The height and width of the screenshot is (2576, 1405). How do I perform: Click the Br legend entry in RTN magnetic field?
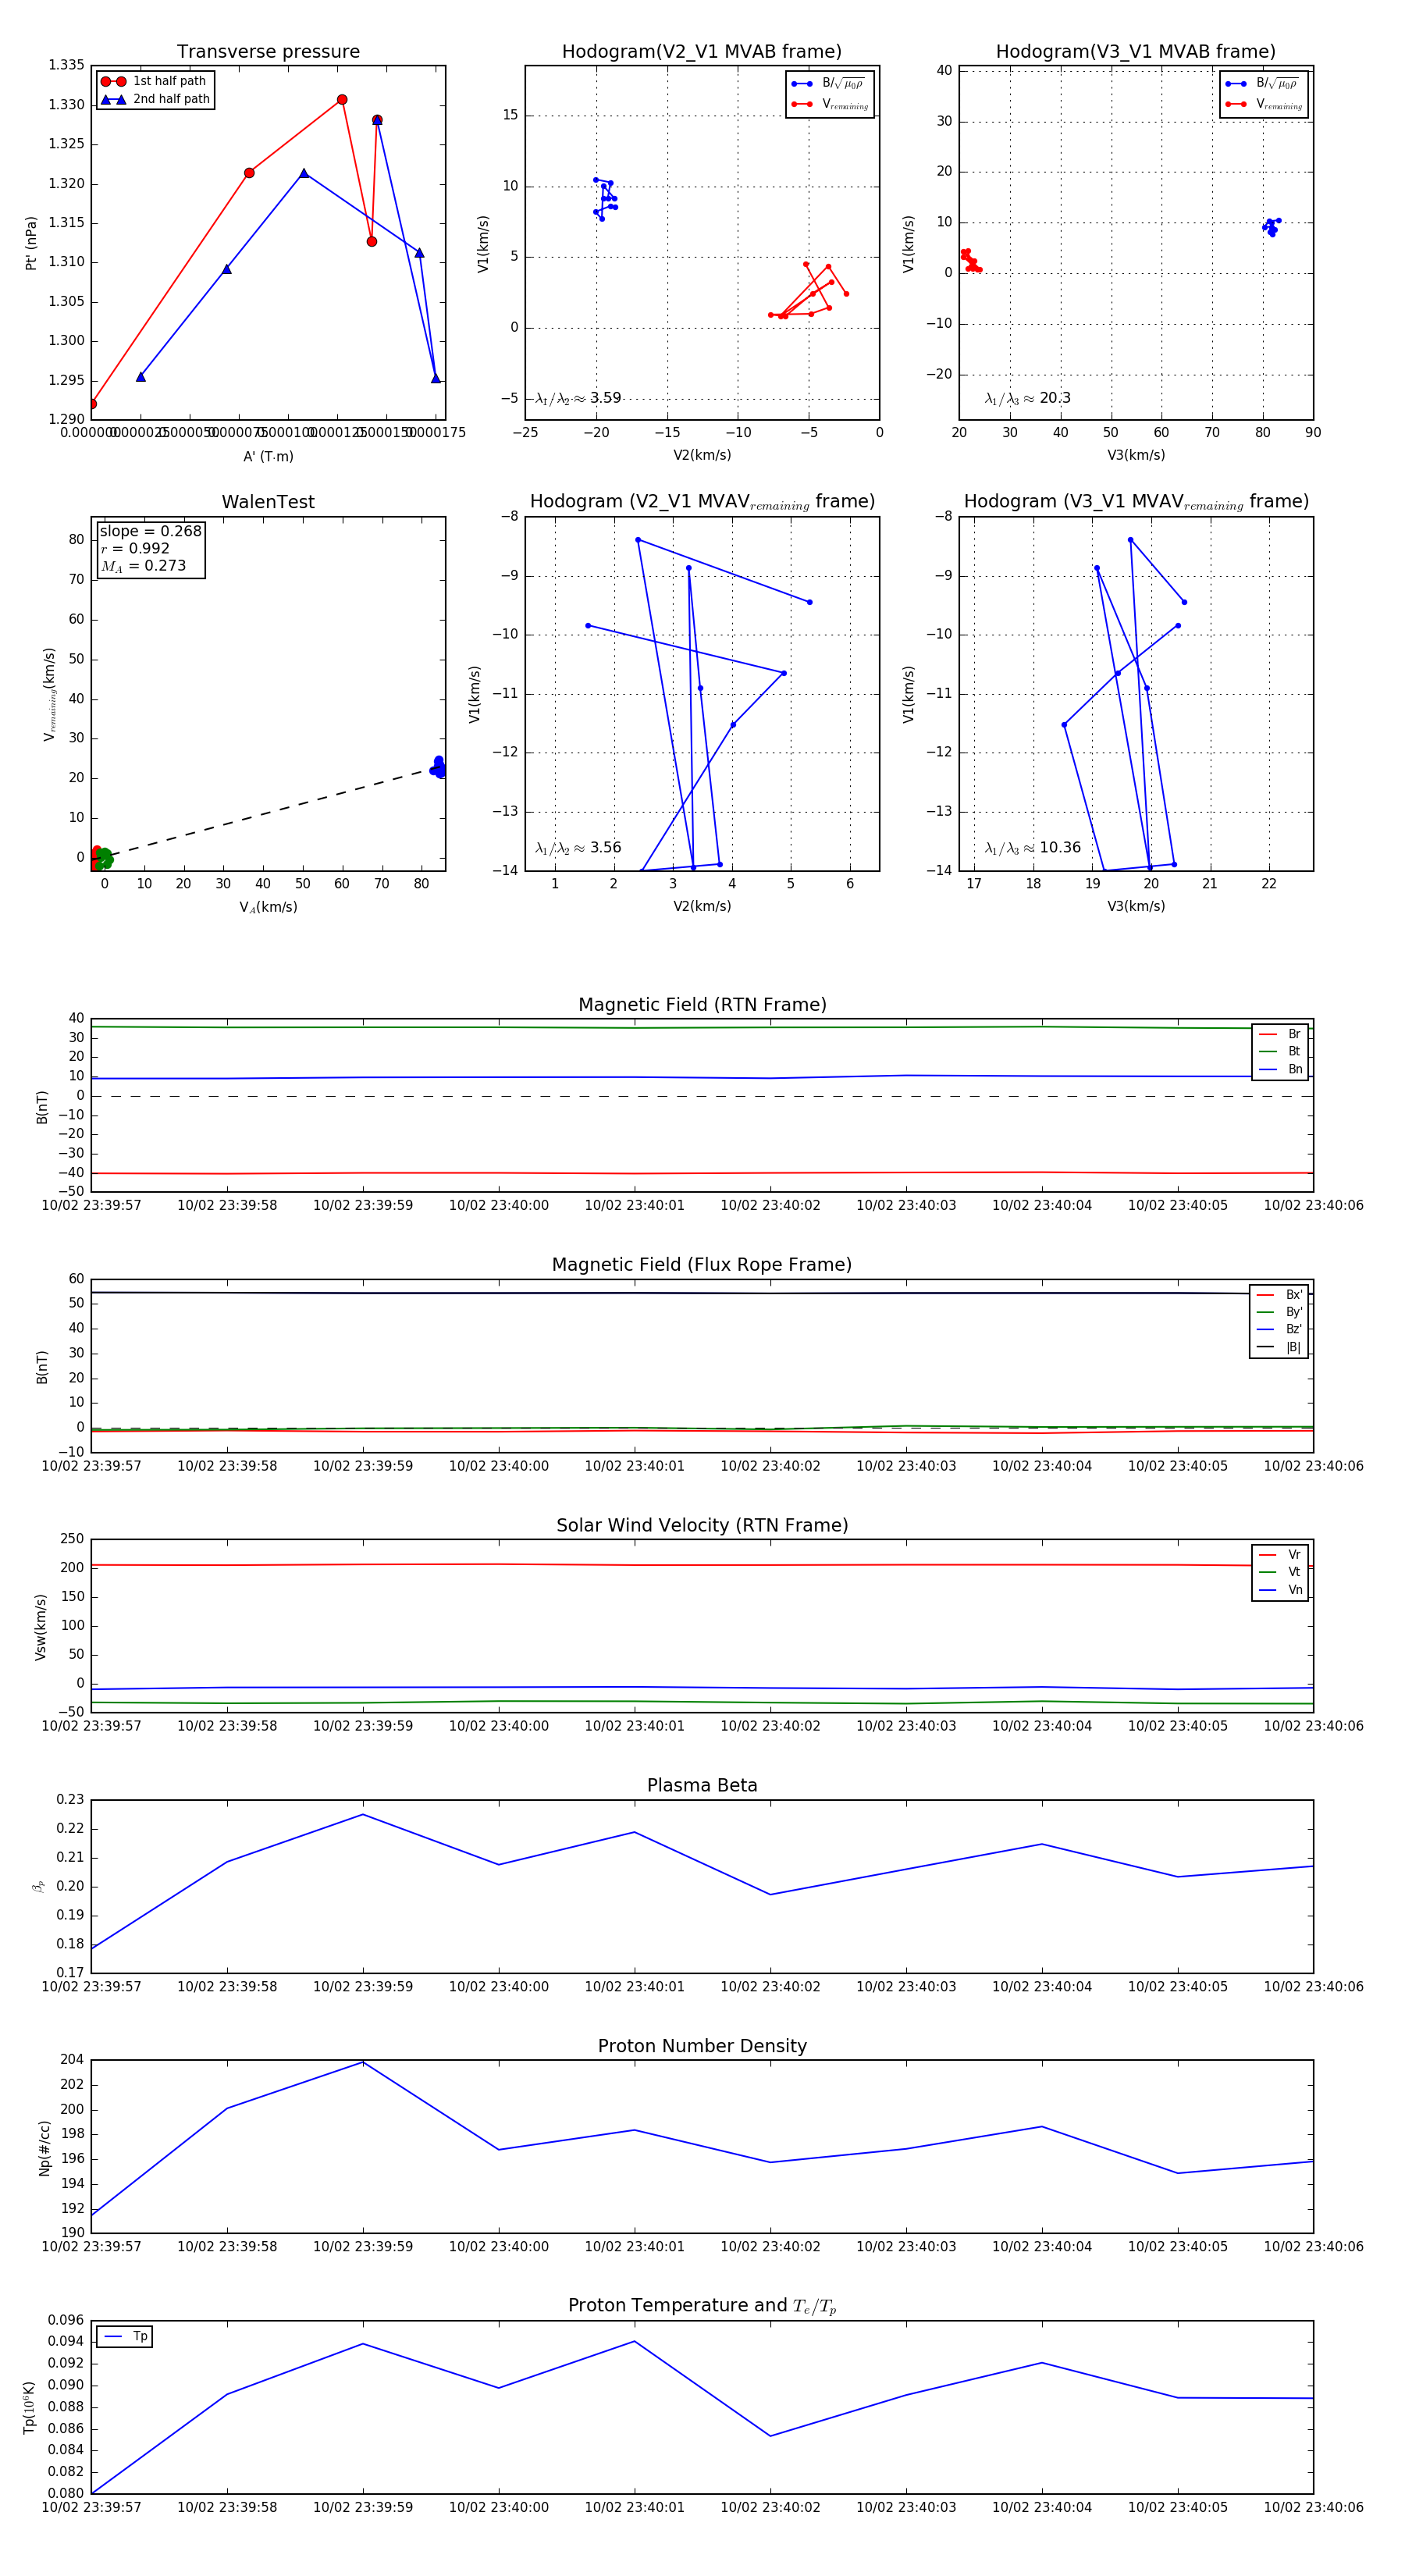click(x=1293, y=1034)
